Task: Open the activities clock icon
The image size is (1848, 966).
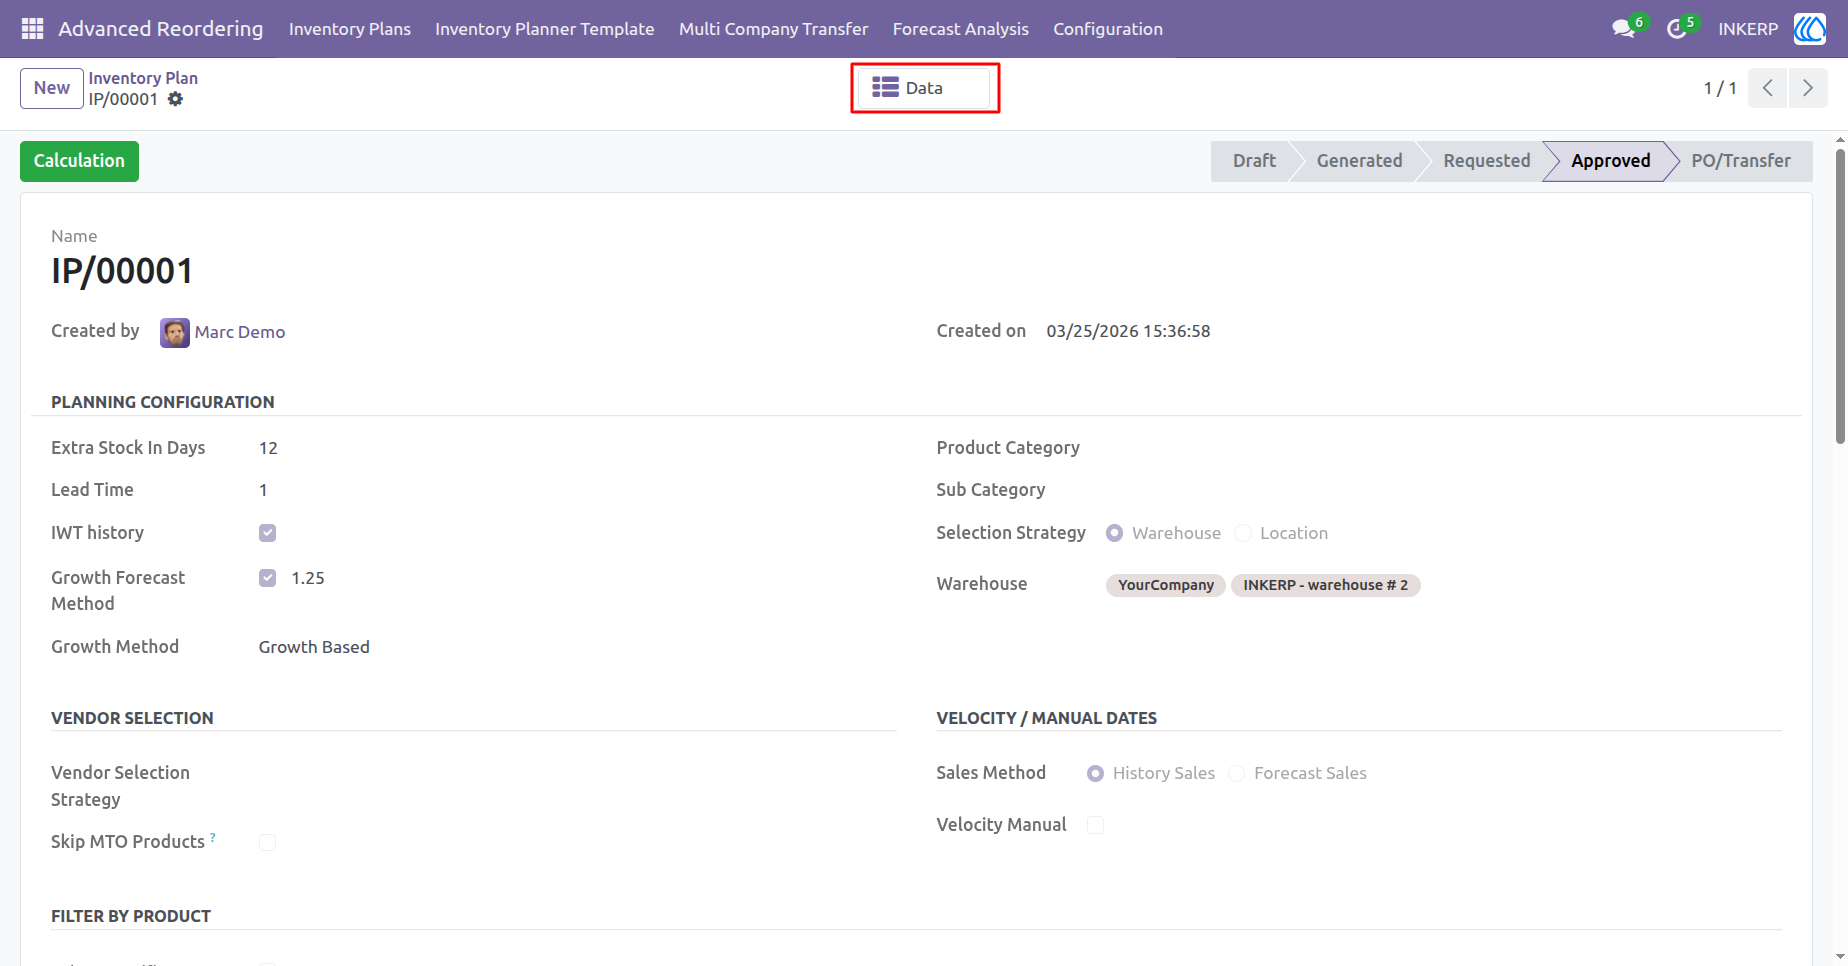Action: [x=1676, y=29]
